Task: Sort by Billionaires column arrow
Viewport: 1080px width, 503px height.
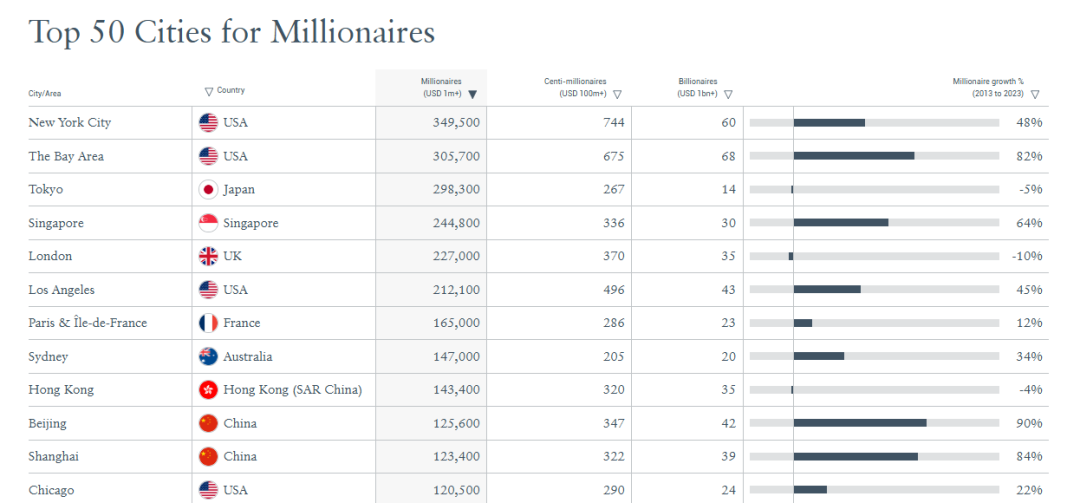Action: [728, 94]
